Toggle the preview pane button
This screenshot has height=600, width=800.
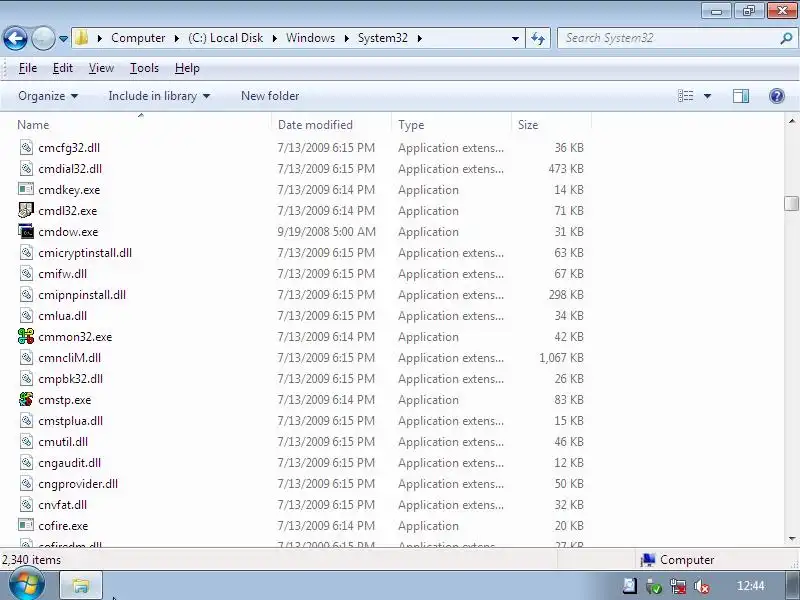741,96
